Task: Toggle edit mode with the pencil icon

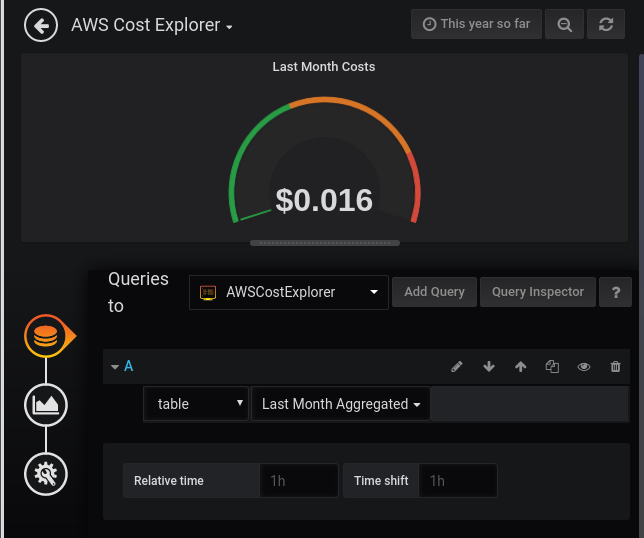Action: [457, 366]
